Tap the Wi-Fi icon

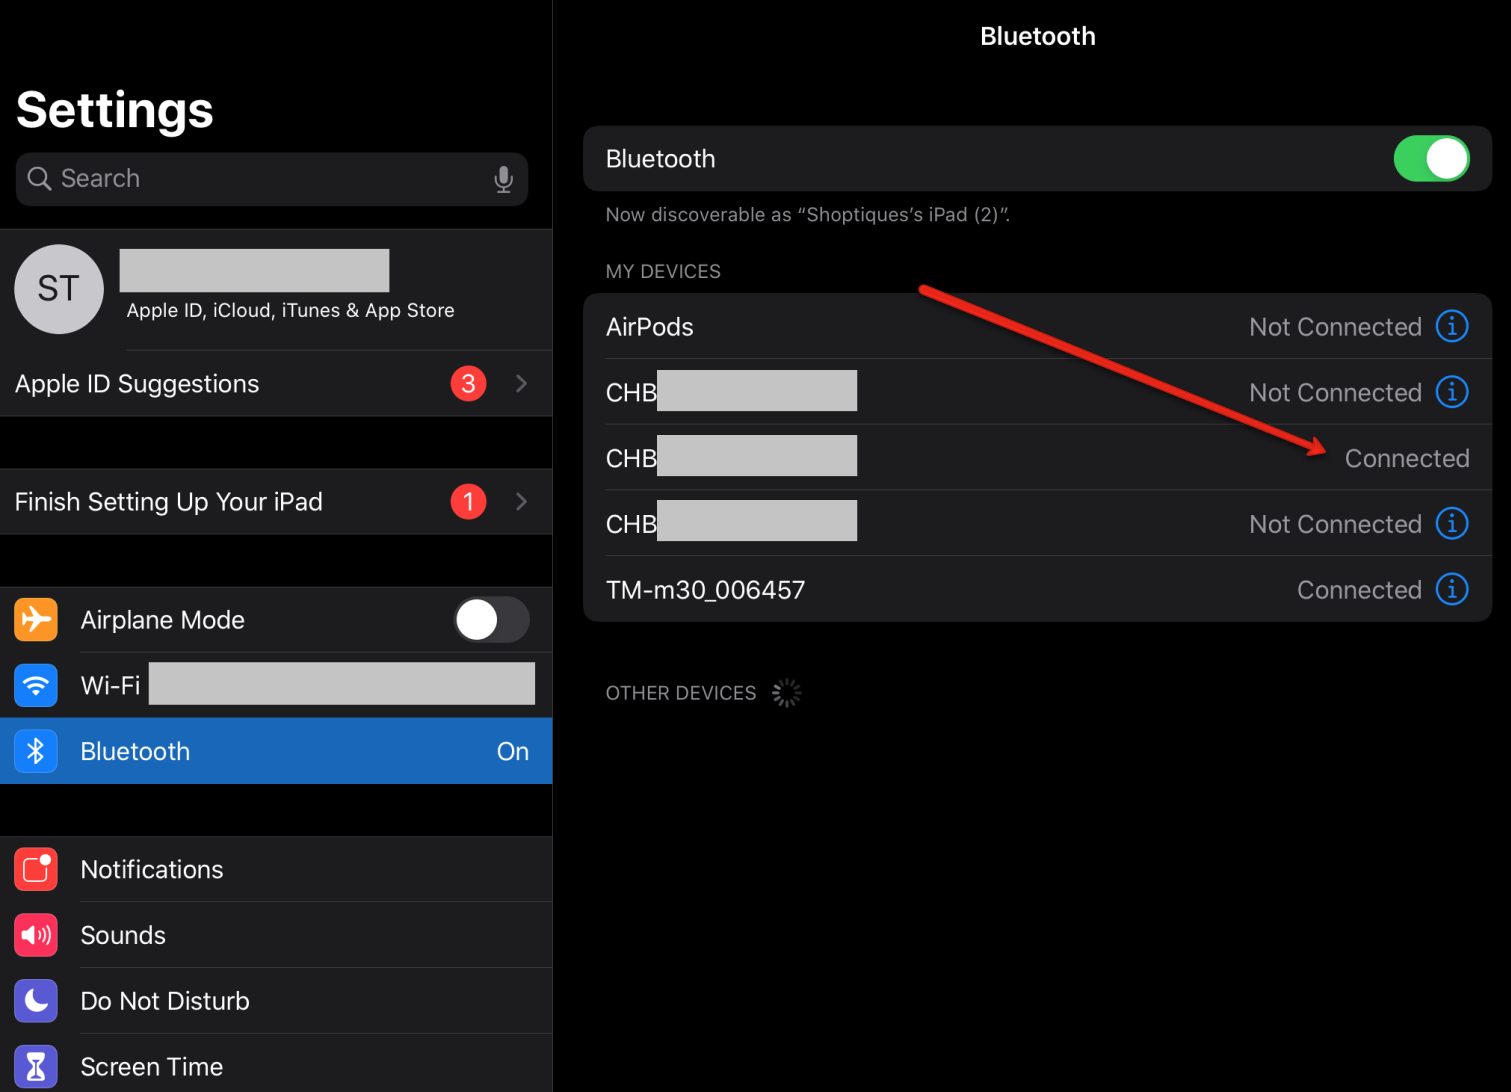[36, 685]
